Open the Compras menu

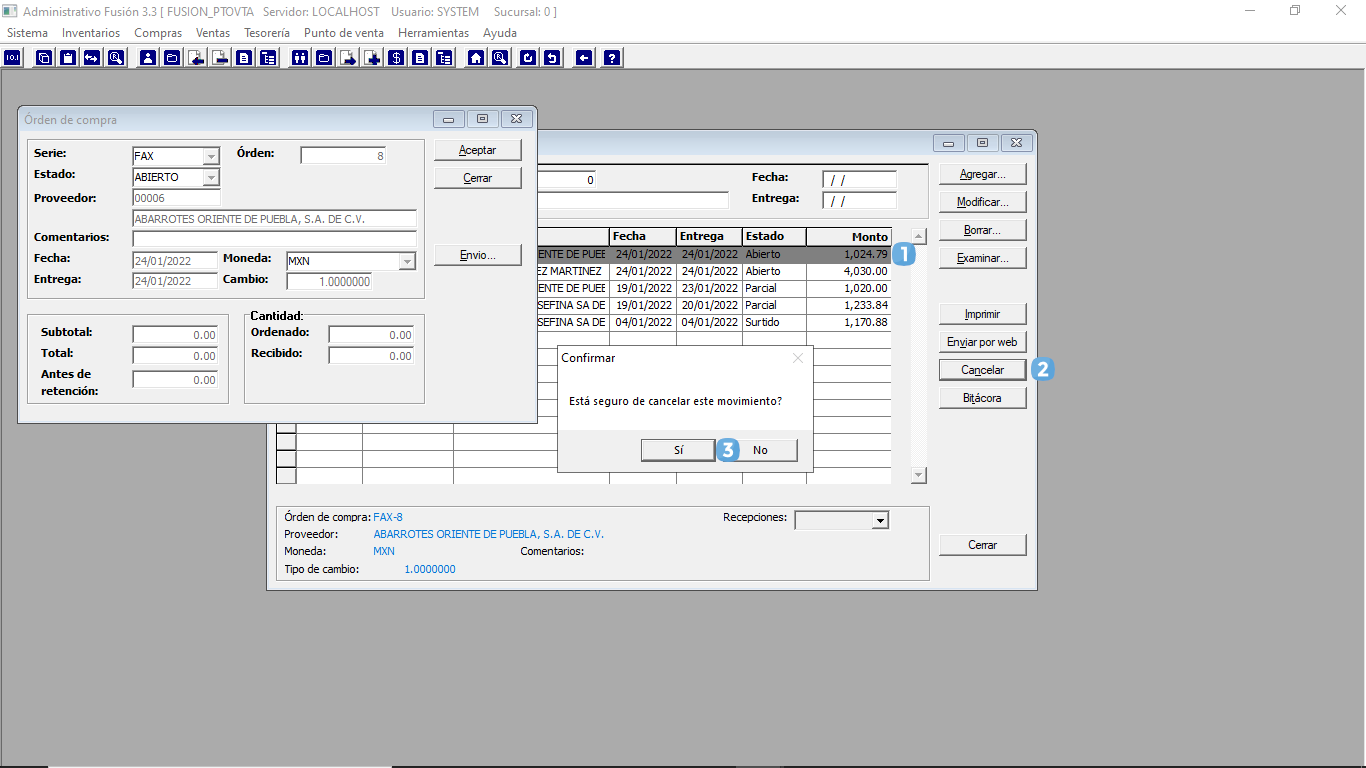[158, 33]
